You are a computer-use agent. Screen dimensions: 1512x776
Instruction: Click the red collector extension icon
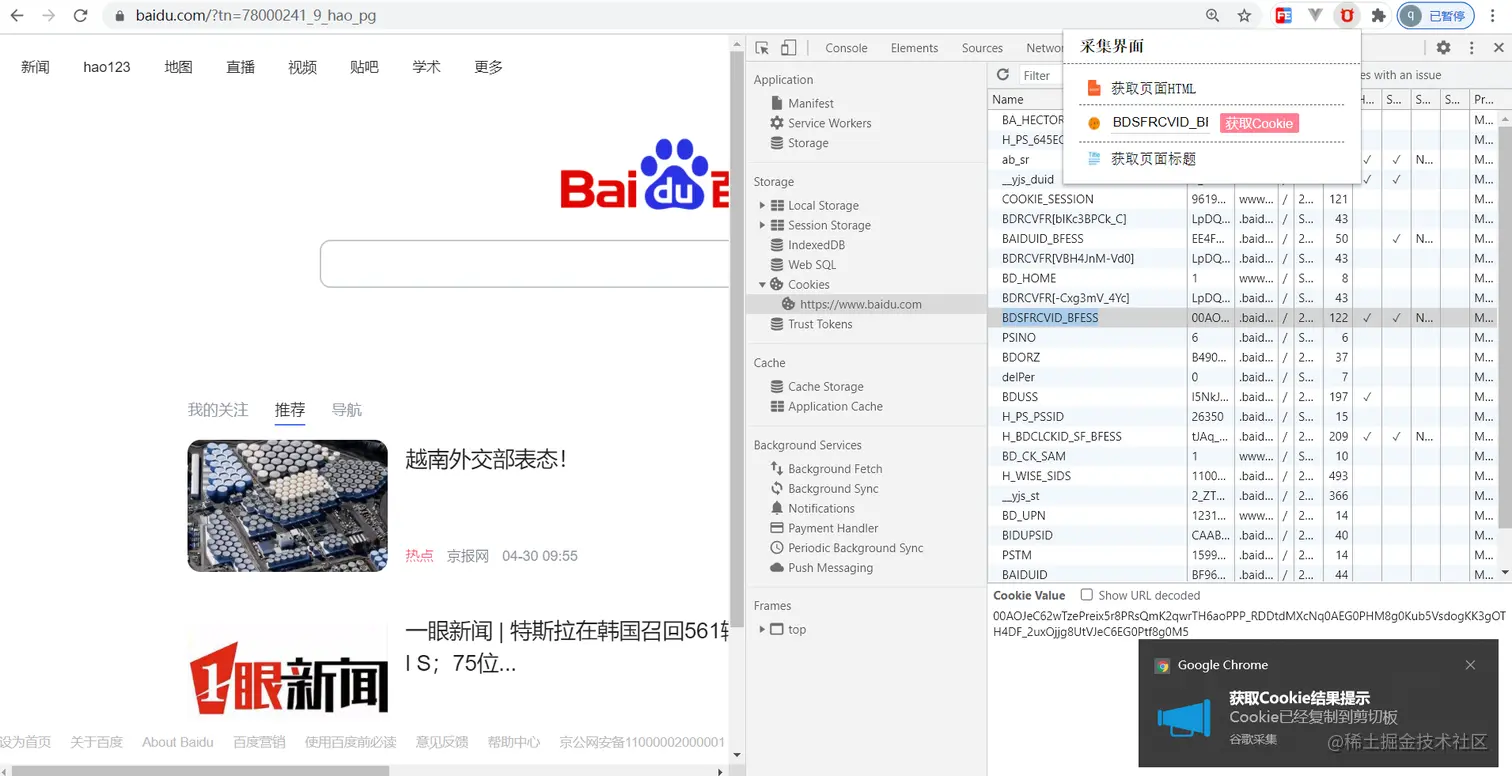[x=1347, y=16]
